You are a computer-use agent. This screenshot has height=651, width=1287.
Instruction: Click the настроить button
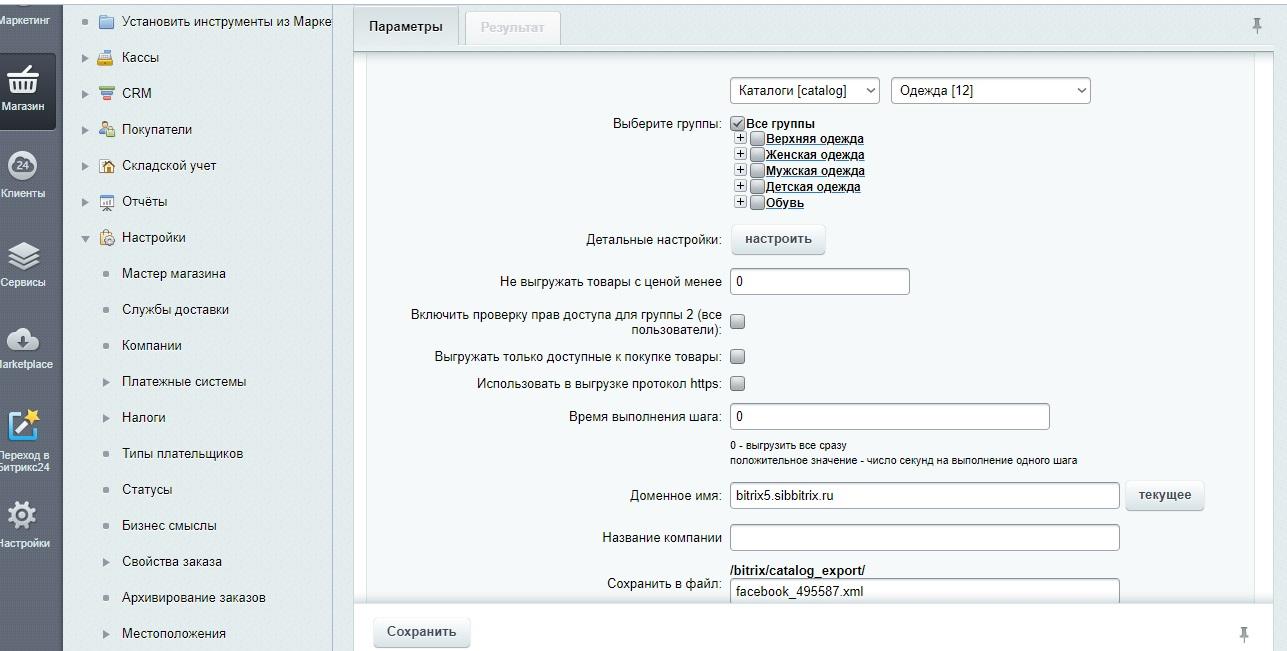click(778, 239)
